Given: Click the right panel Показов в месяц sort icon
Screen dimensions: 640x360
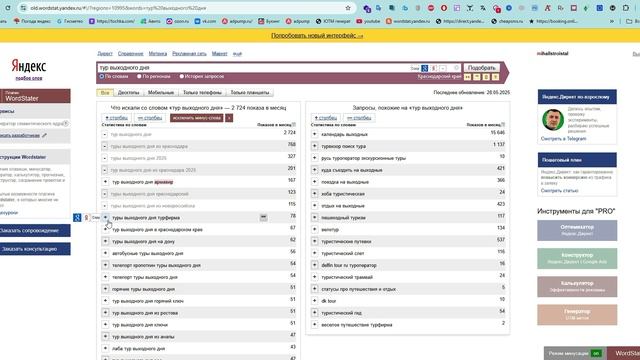Looking at the screenshot, I should tap(503, 125).
